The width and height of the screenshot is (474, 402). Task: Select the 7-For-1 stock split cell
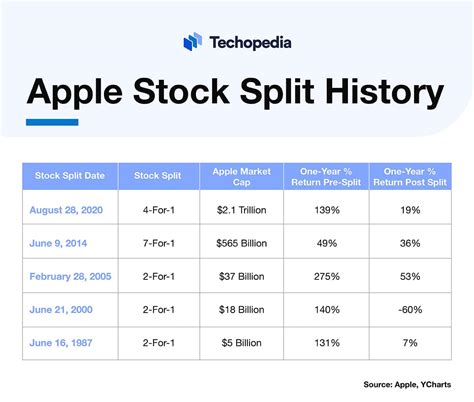click(159, 243)
